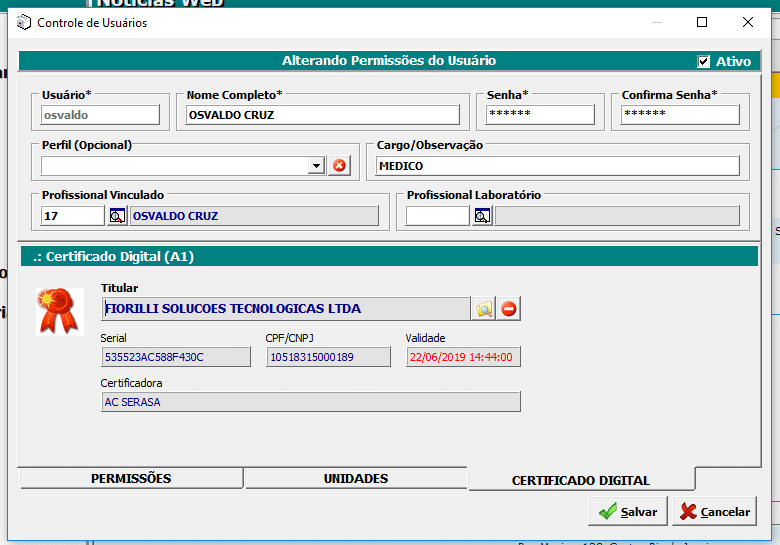Expand the Perfil (Opcional) dropdown

[316, 166]
